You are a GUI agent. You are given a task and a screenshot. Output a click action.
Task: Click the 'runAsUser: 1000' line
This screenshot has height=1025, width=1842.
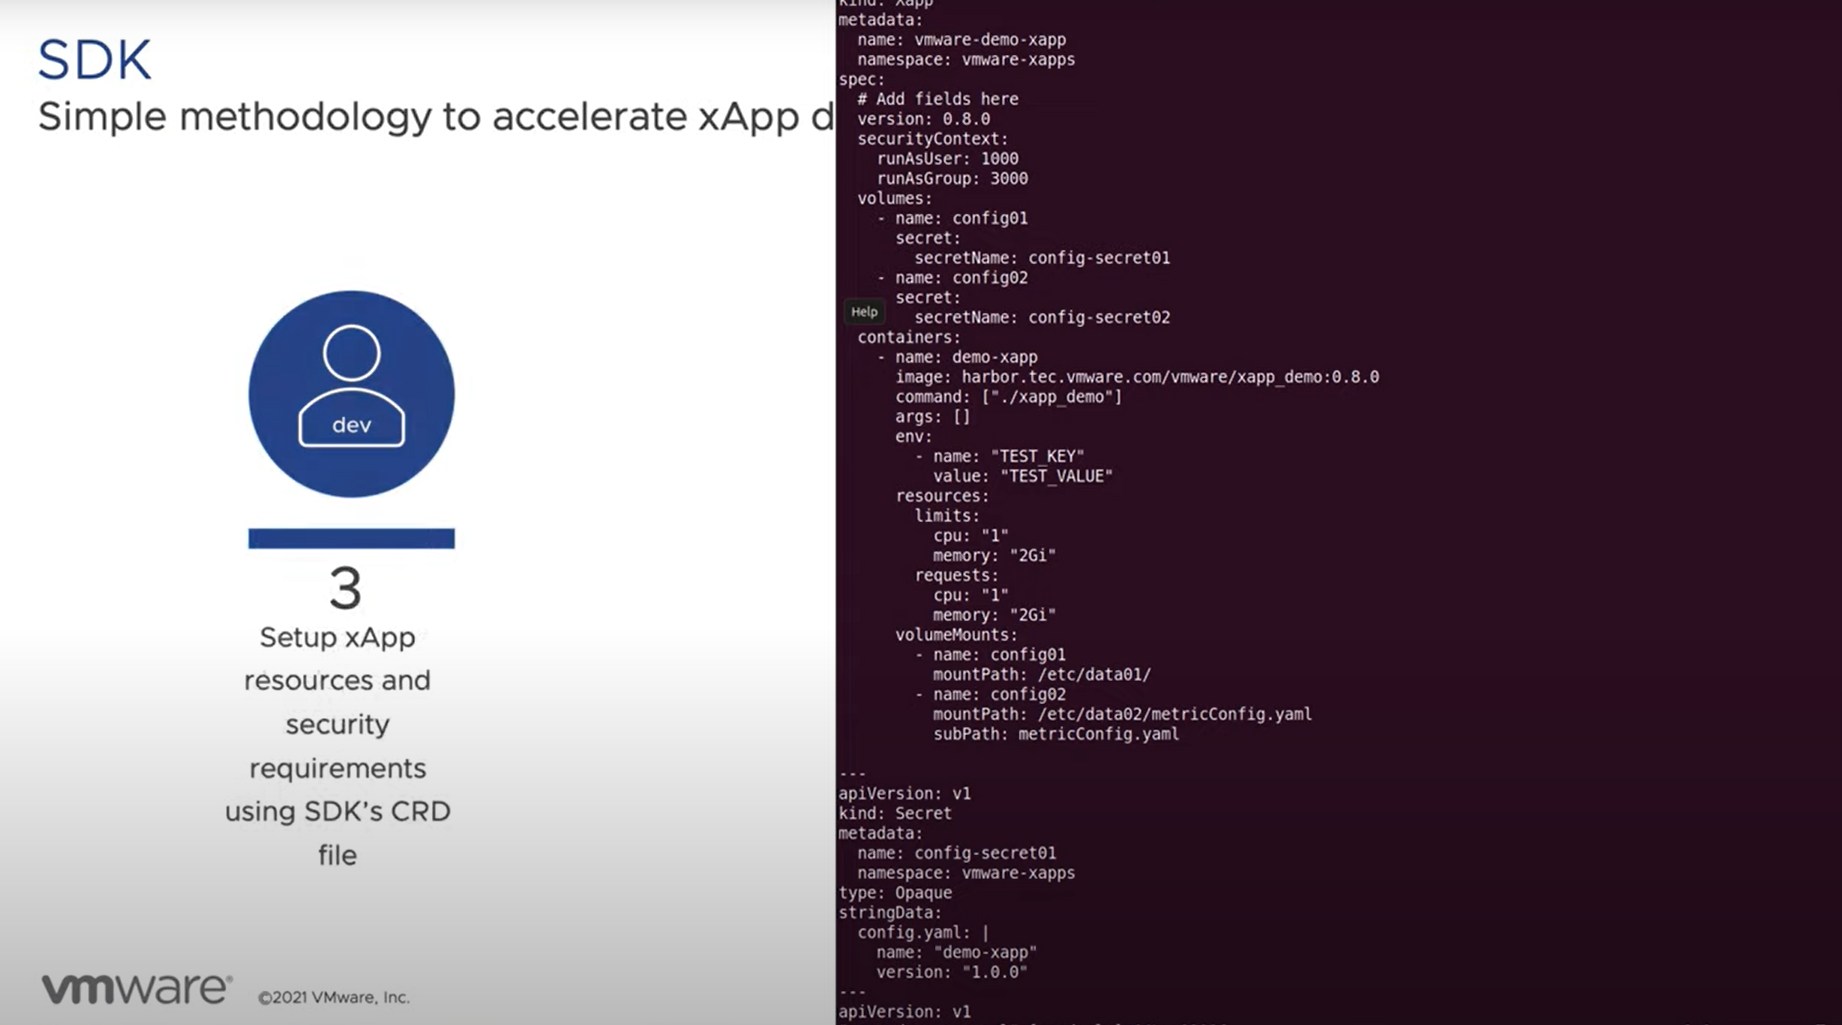(x=948, y=159)
